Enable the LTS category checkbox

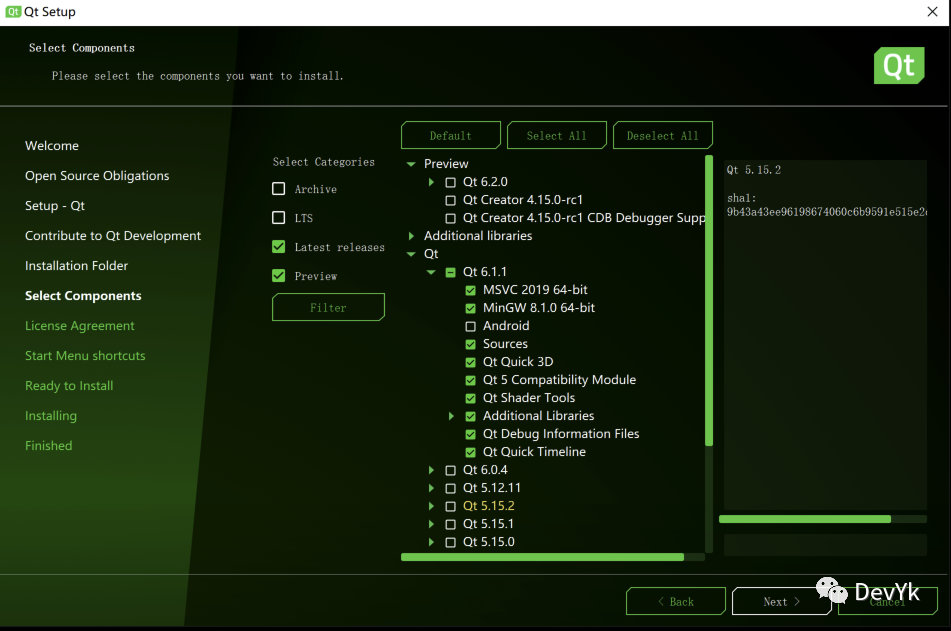[x=279, y=218]
